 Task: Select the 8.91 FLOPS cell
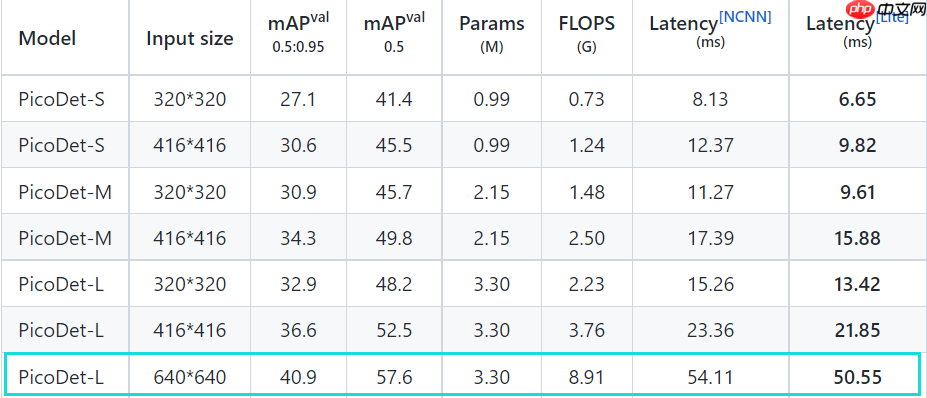pyautogui.click(x=586, y=377)
